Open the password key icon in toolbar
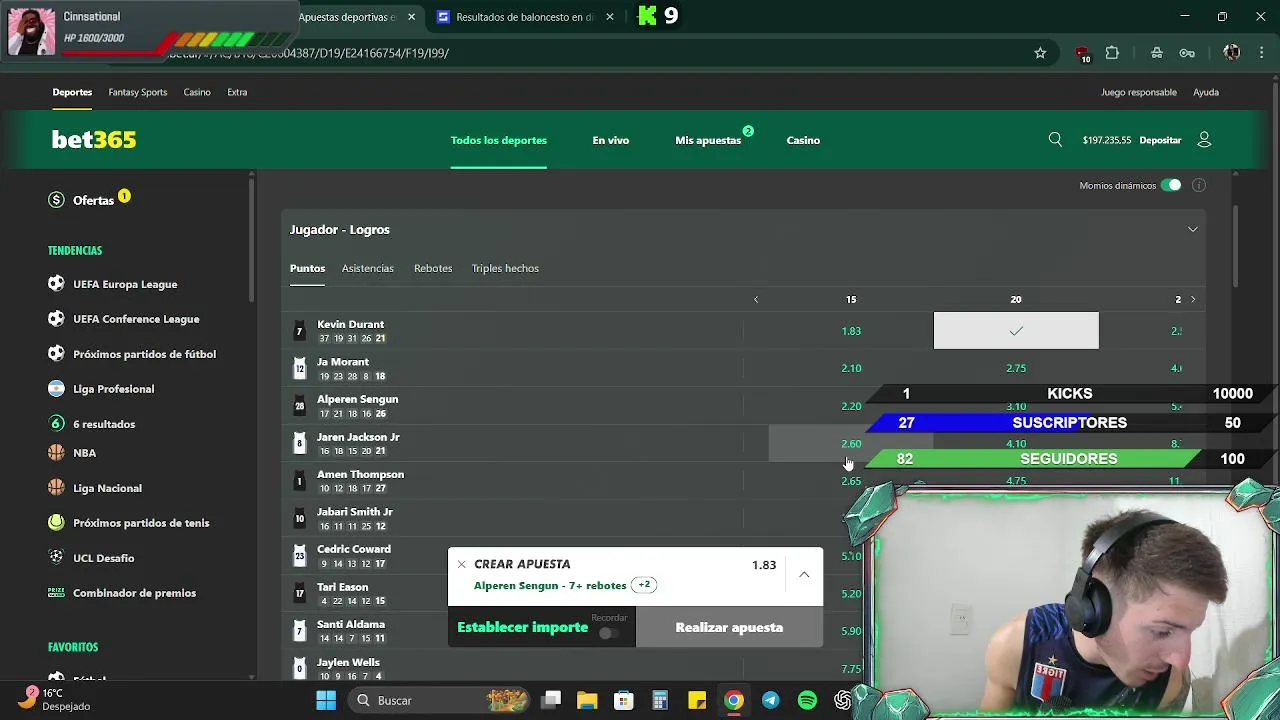Image resolution: width=1280 pixels, height=720 pixels. click(1187, 53)
